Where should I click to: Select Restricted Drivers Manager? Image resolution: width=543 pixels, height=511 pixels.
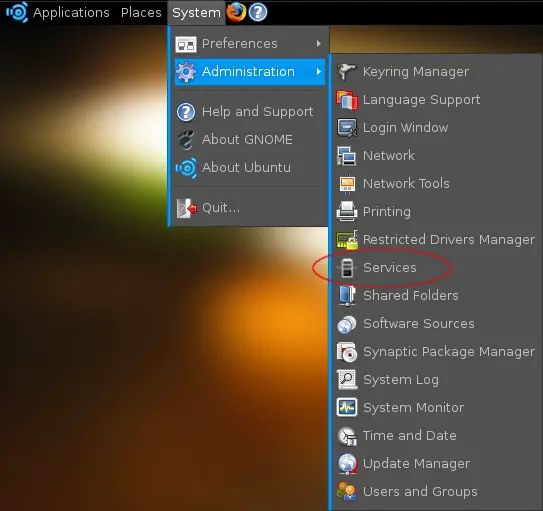[436, 240]
